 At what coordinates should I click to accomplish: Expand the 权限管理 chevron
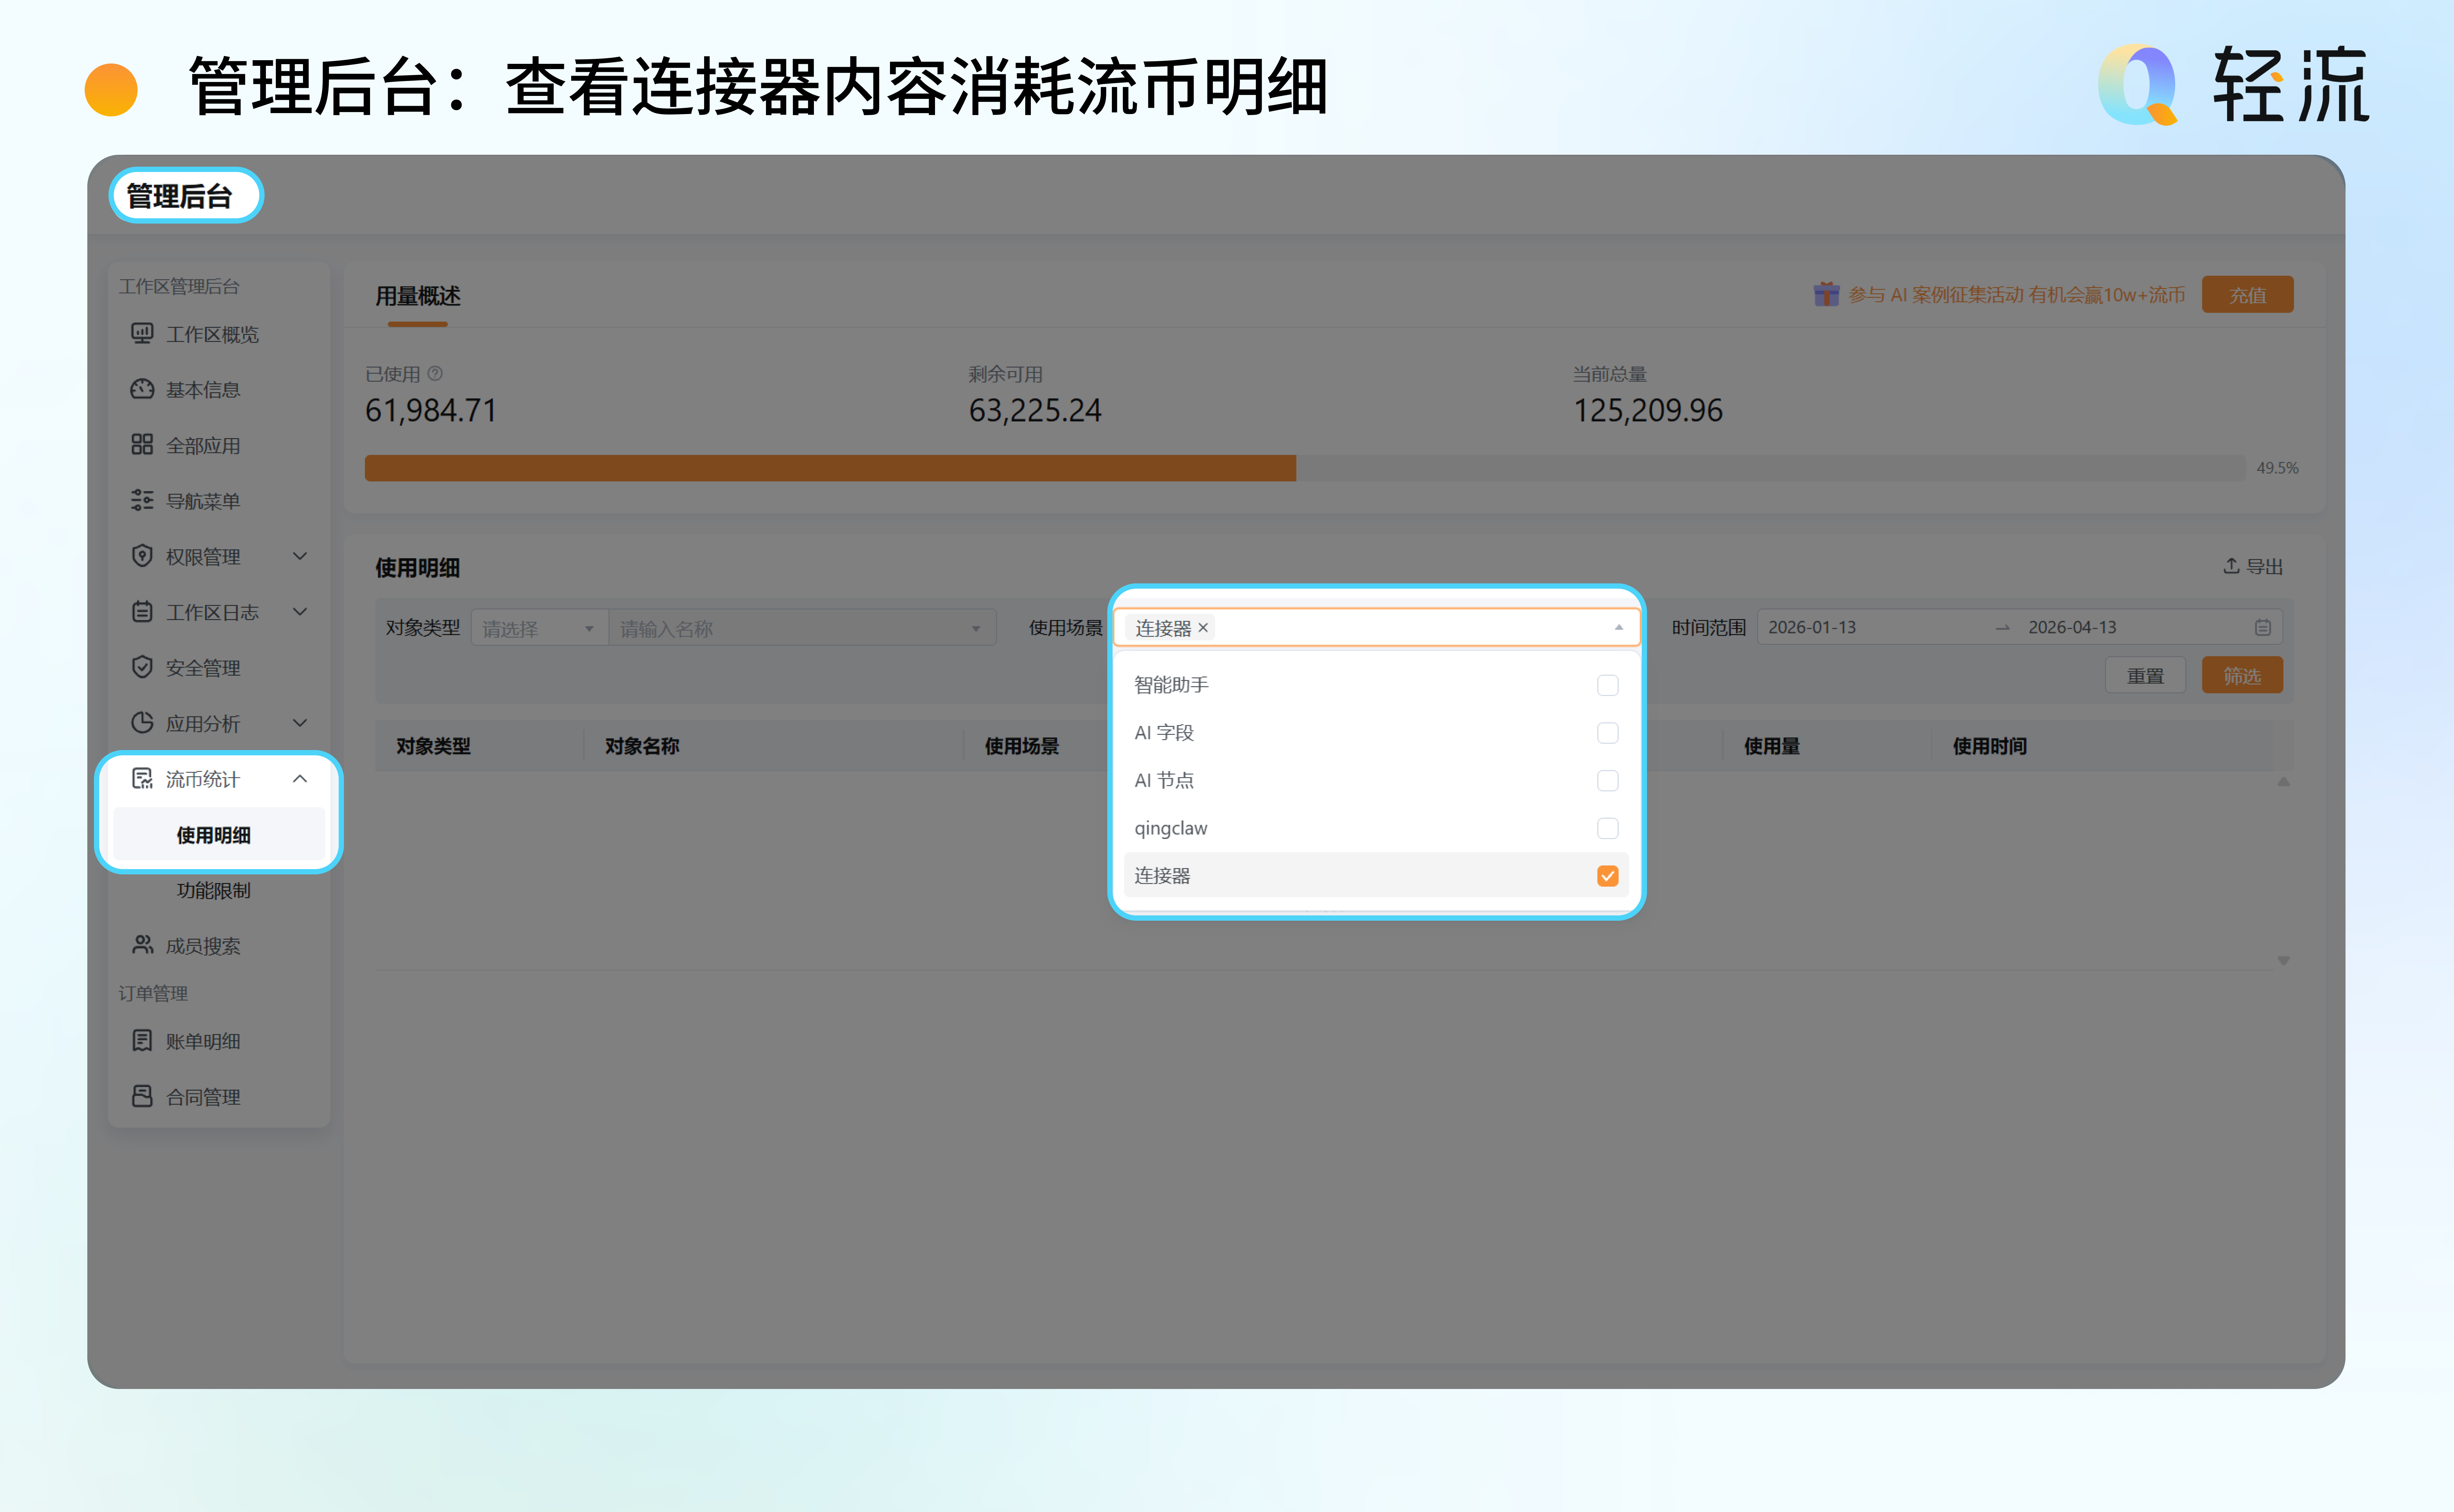click(300, 556)
